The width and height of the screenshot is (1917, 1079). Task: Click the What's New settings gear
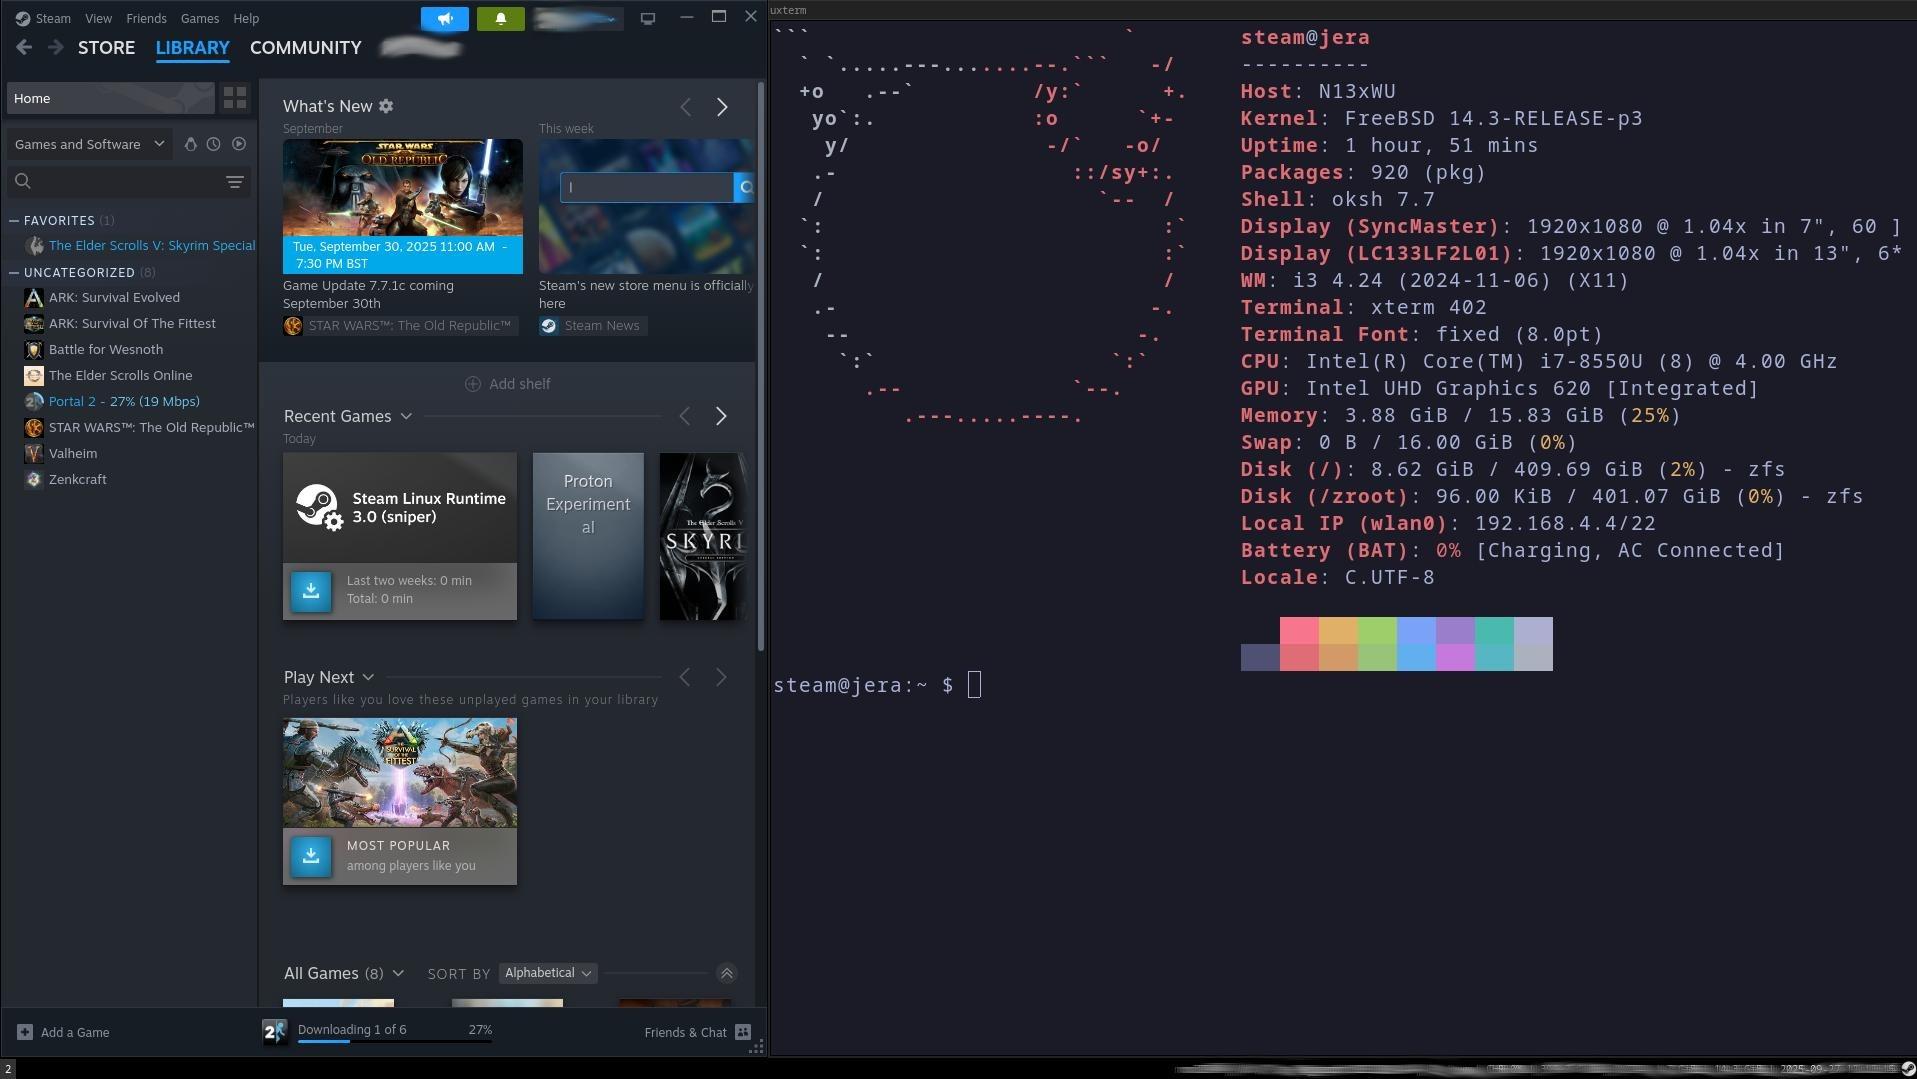[x=386, y=106]
